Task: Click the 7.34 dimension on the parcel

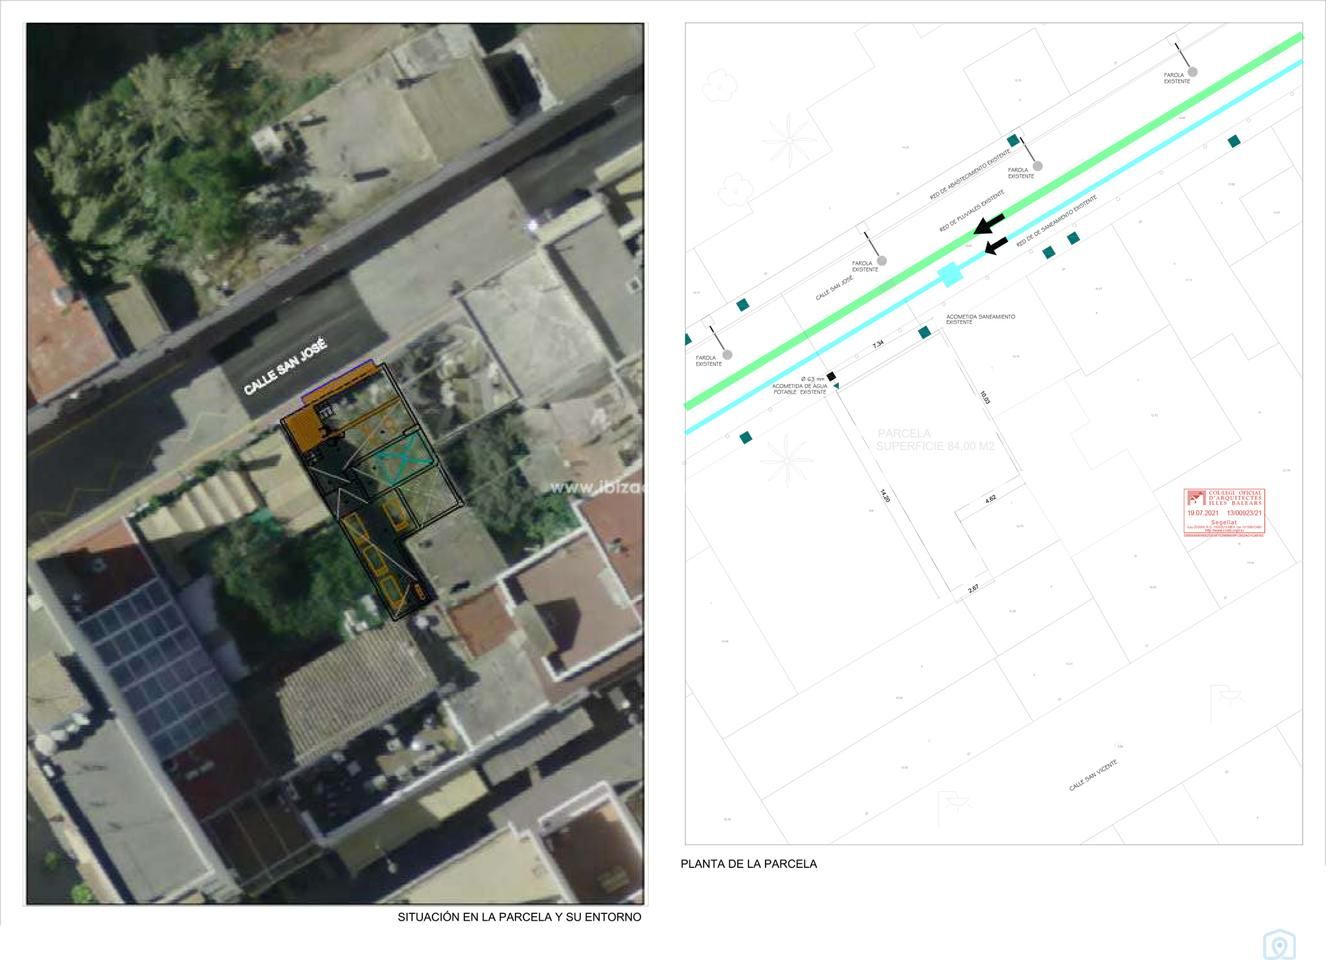Action: 878,345
